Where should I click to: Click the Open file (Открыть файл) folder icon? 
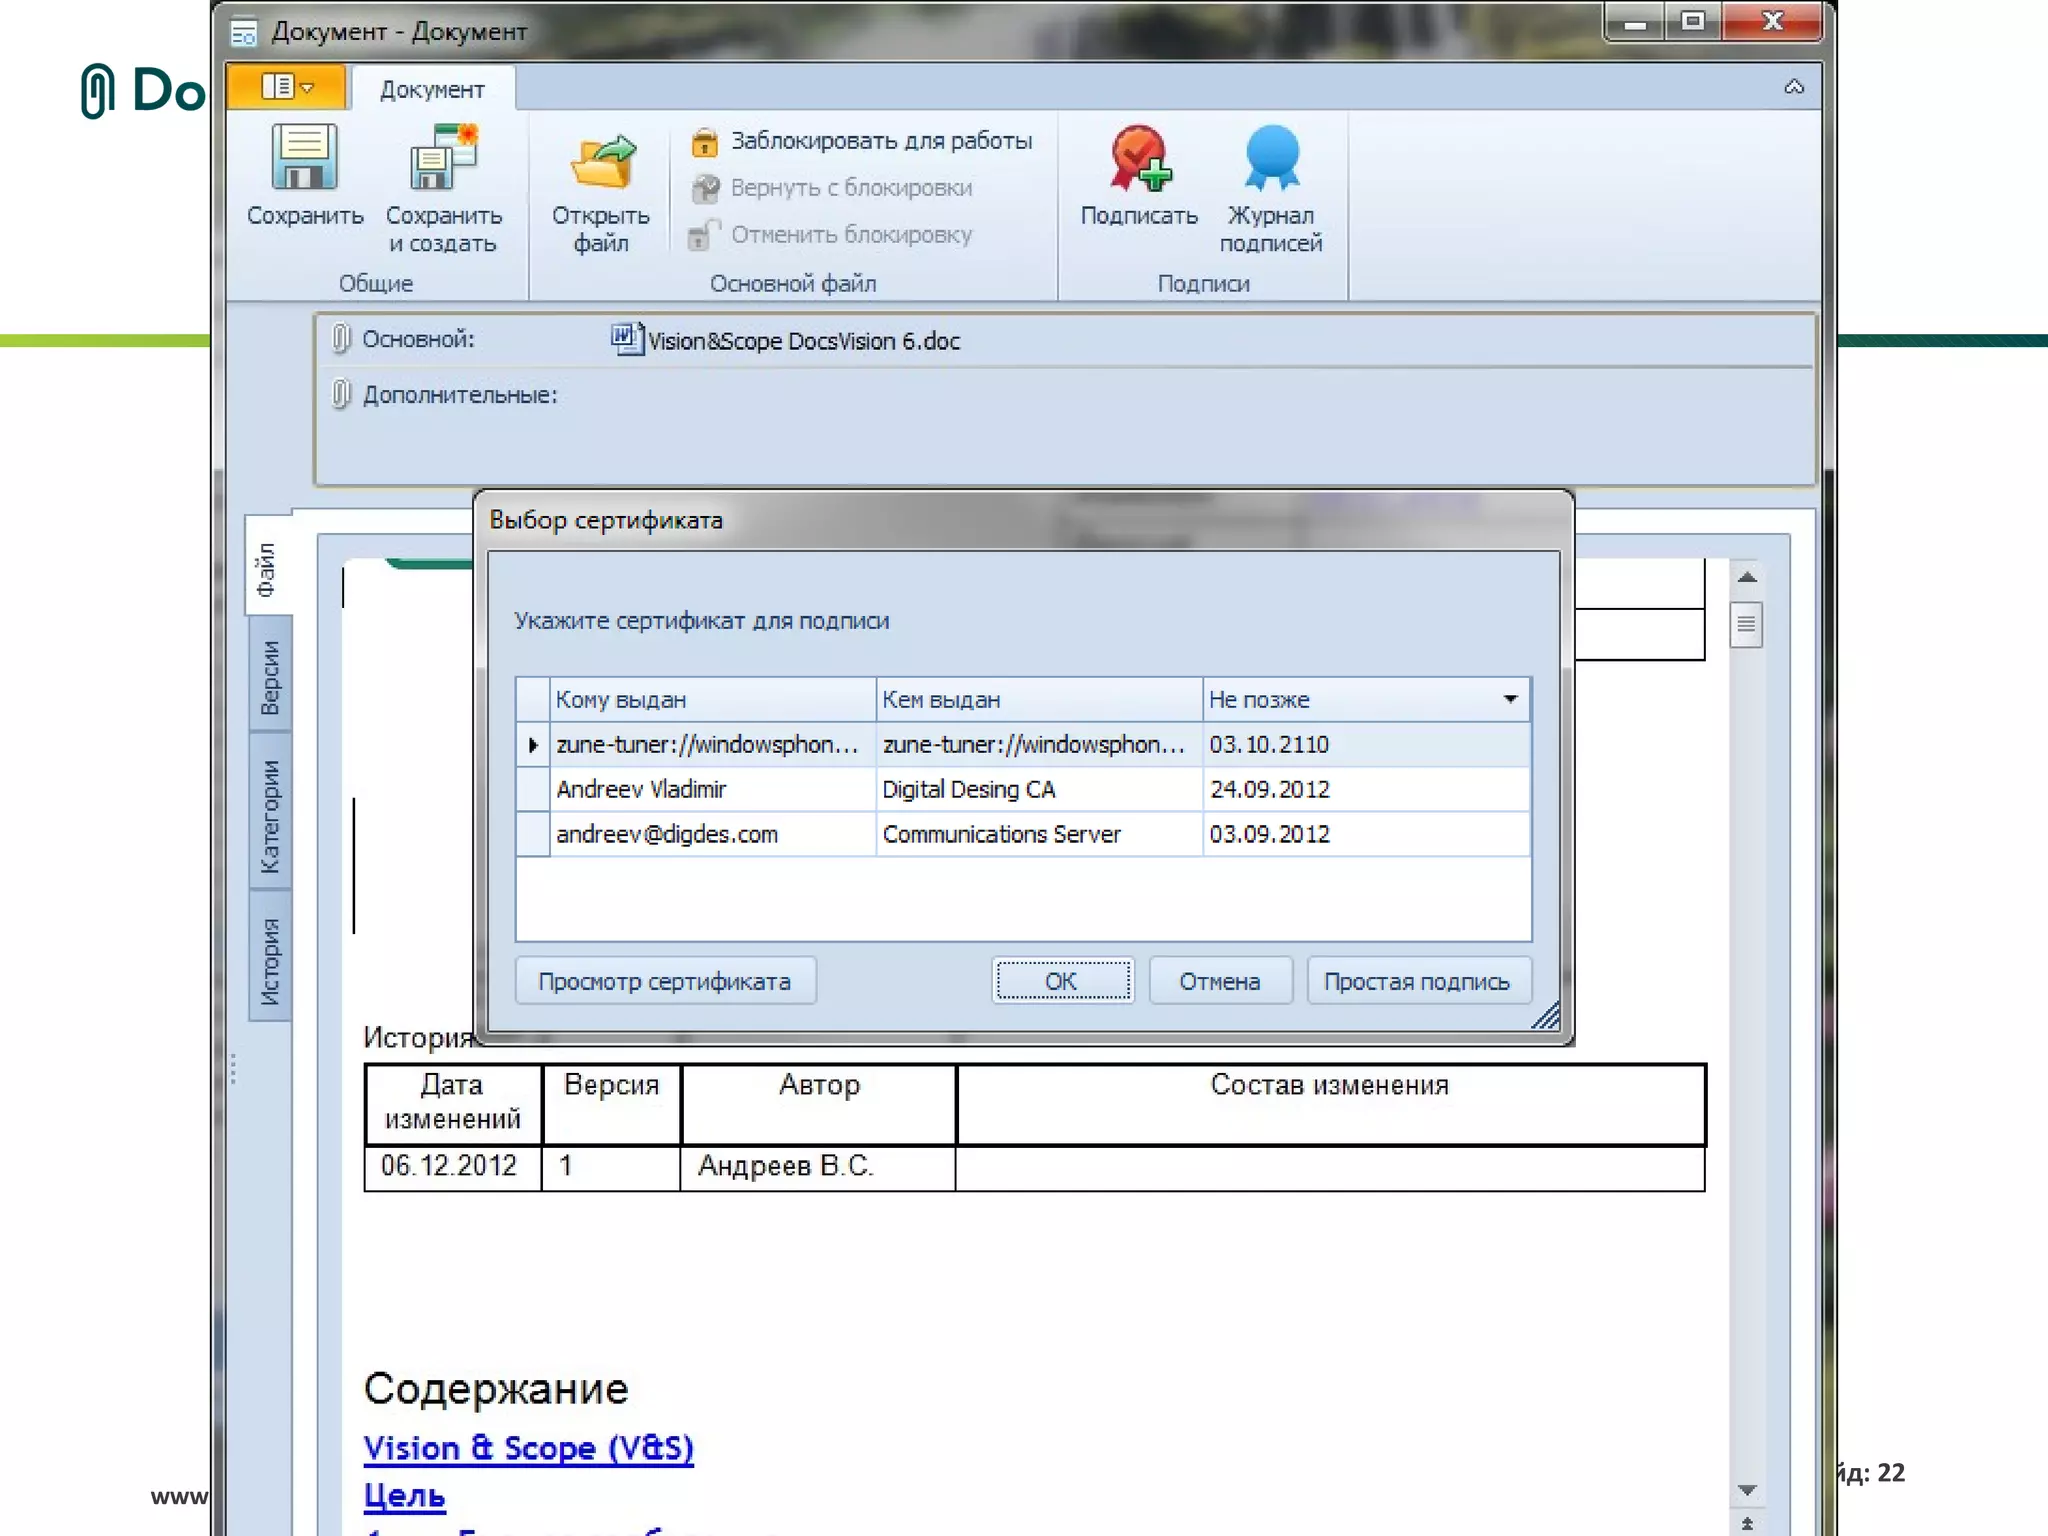pyautogui.click(x=601, y=162)
